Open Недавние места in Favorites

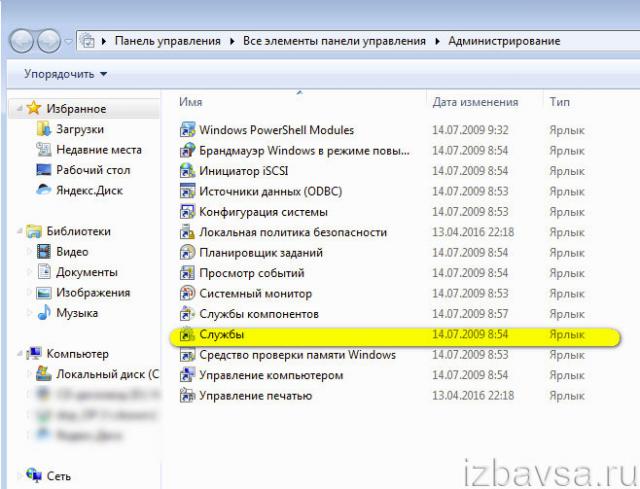pyautogui.click(x=99, y=150)
